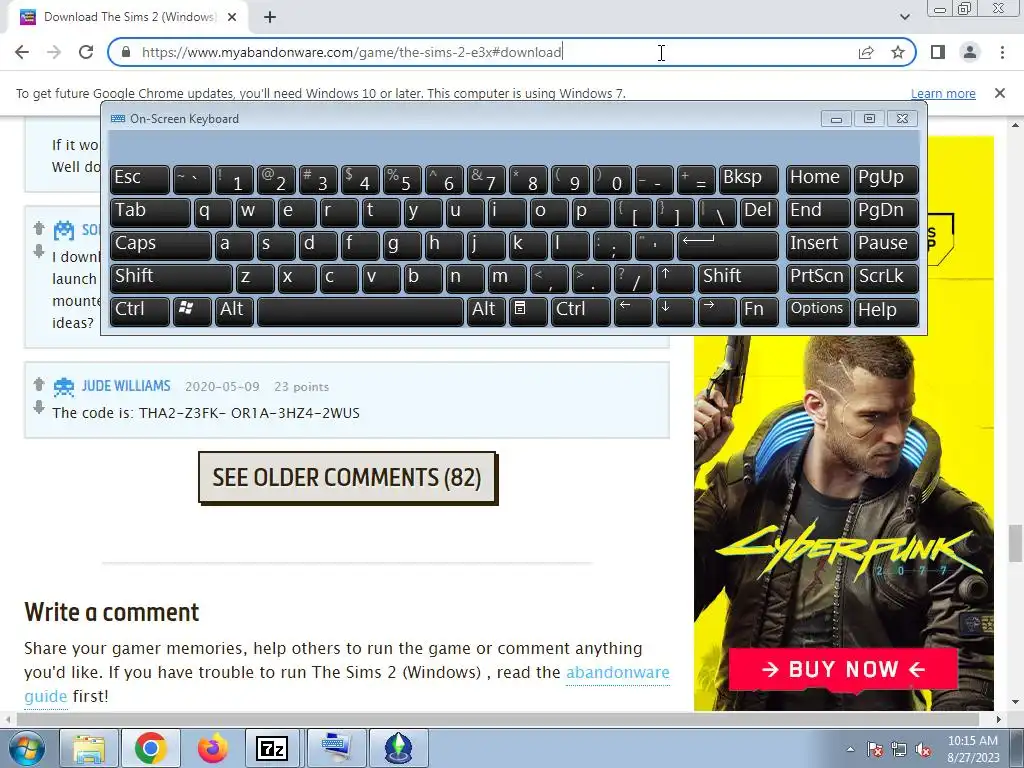Viewport: 1024px width, 768px height.
Task: Click the up arrow key on keyboard
Action: click(x=675, y=278)
